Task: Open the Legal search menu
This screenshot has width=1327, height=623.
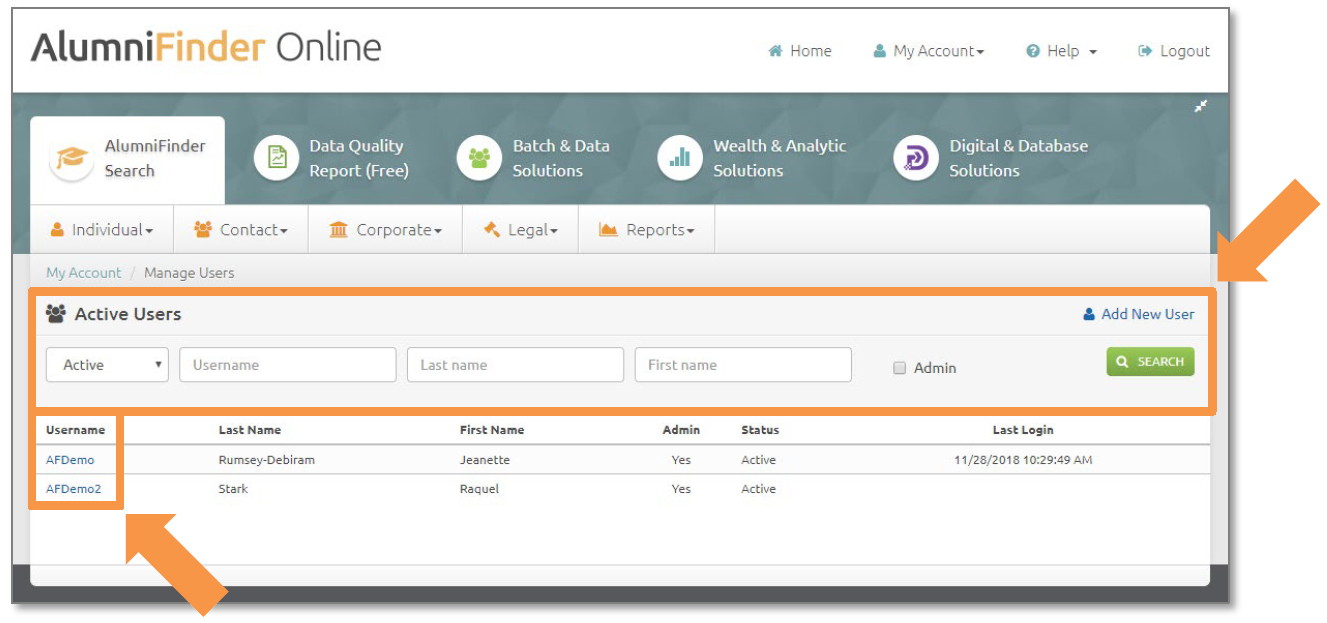Action: (x=520, y=230)
